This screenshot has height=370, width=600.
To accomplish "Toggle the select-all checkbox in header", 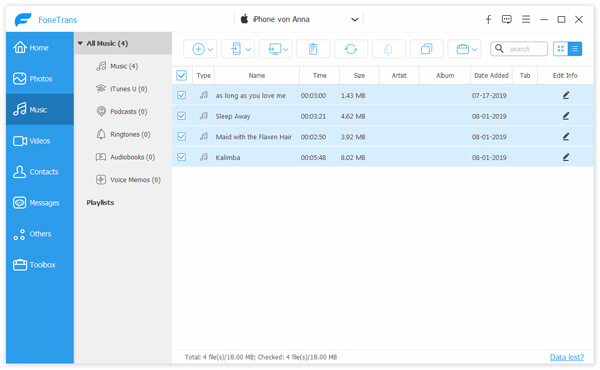I will click(x=181, y=75).
